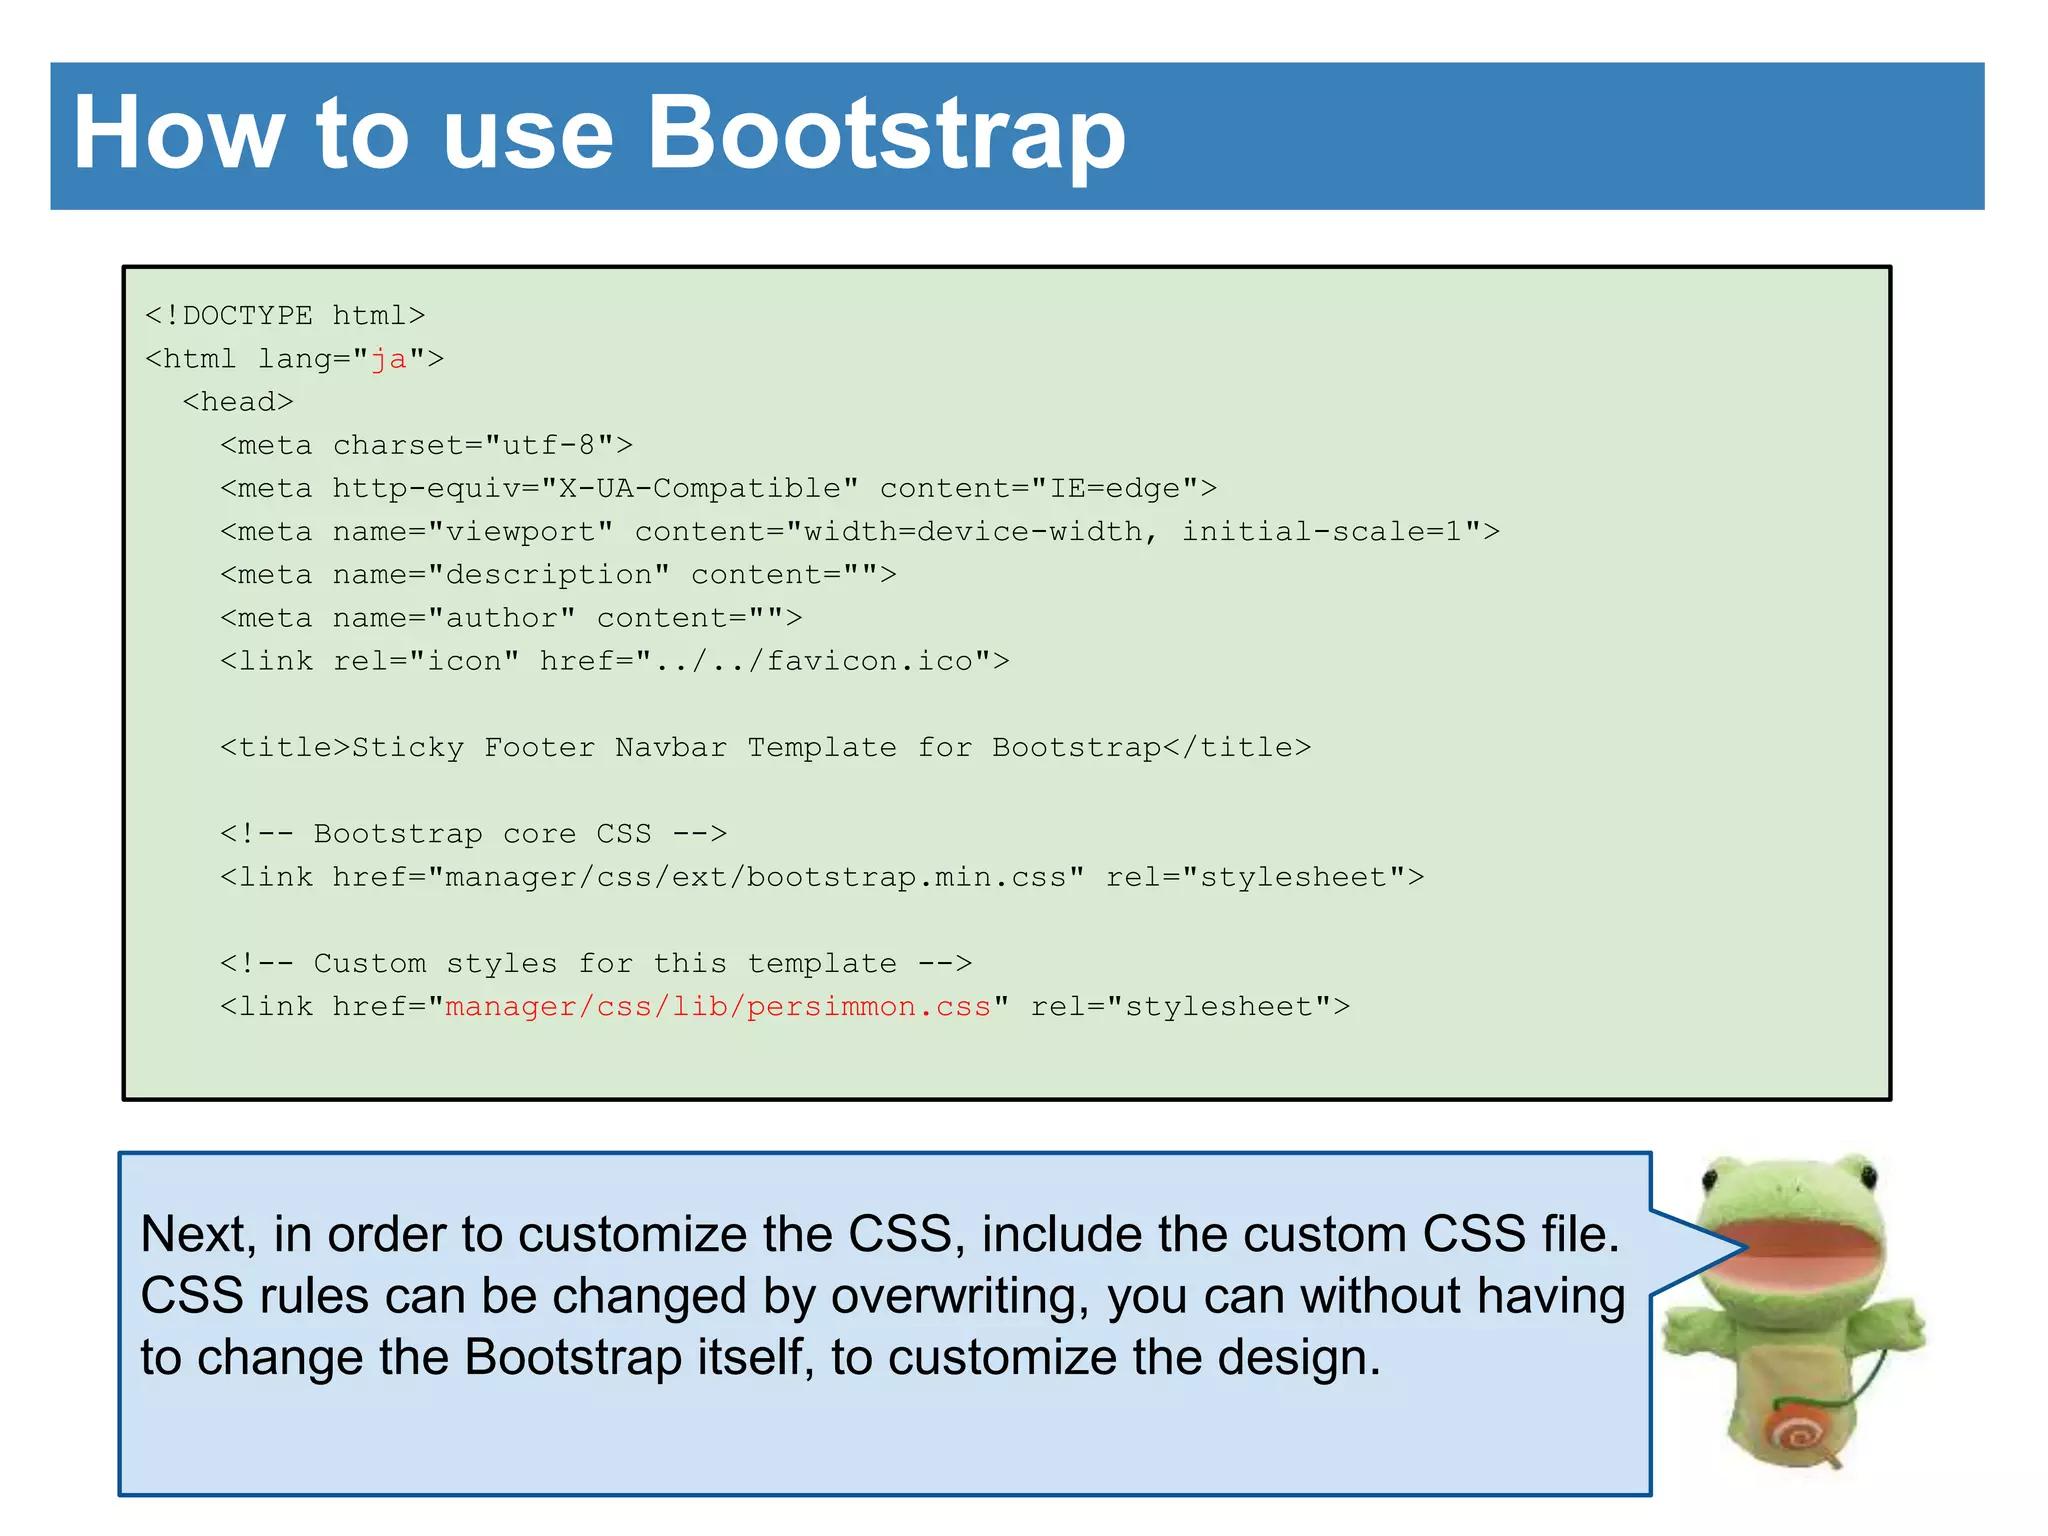The image size is (2048, 1536).
Task: Click the '<head>' tag line
Action: pyautogui.click(x=238, y=402)
